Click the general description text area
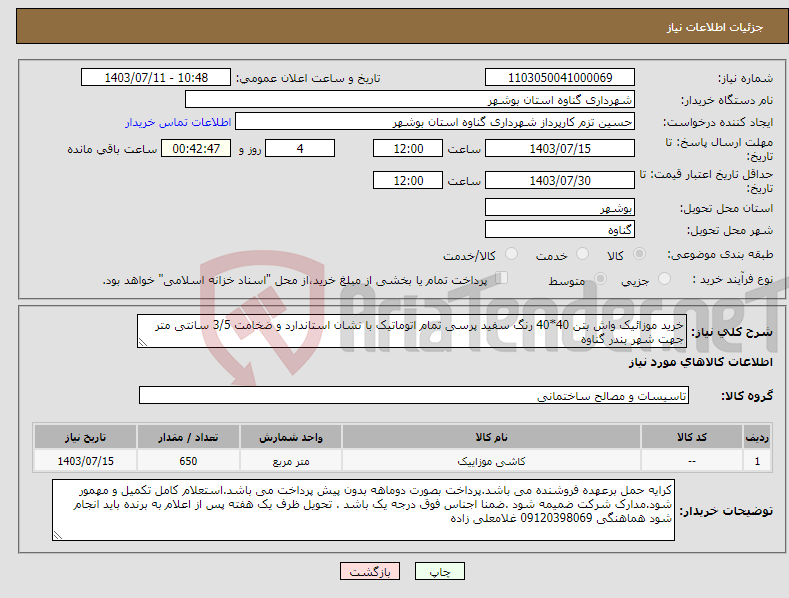Screen dimensions: 789x598 pyautogui.click(x=412, y=331)
